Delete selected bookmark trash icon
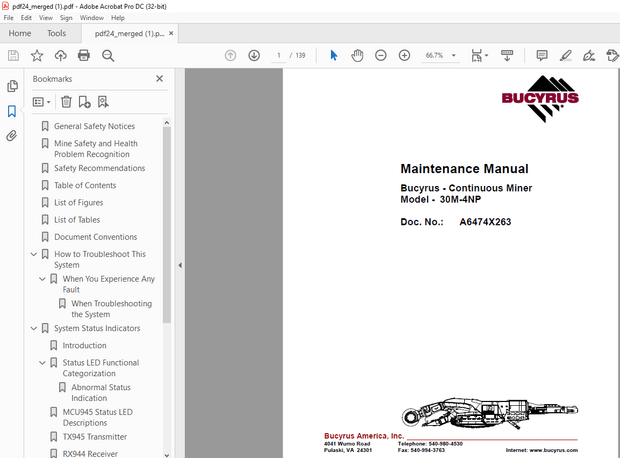Viewport: 620px width, 458px height. [66, 102]
